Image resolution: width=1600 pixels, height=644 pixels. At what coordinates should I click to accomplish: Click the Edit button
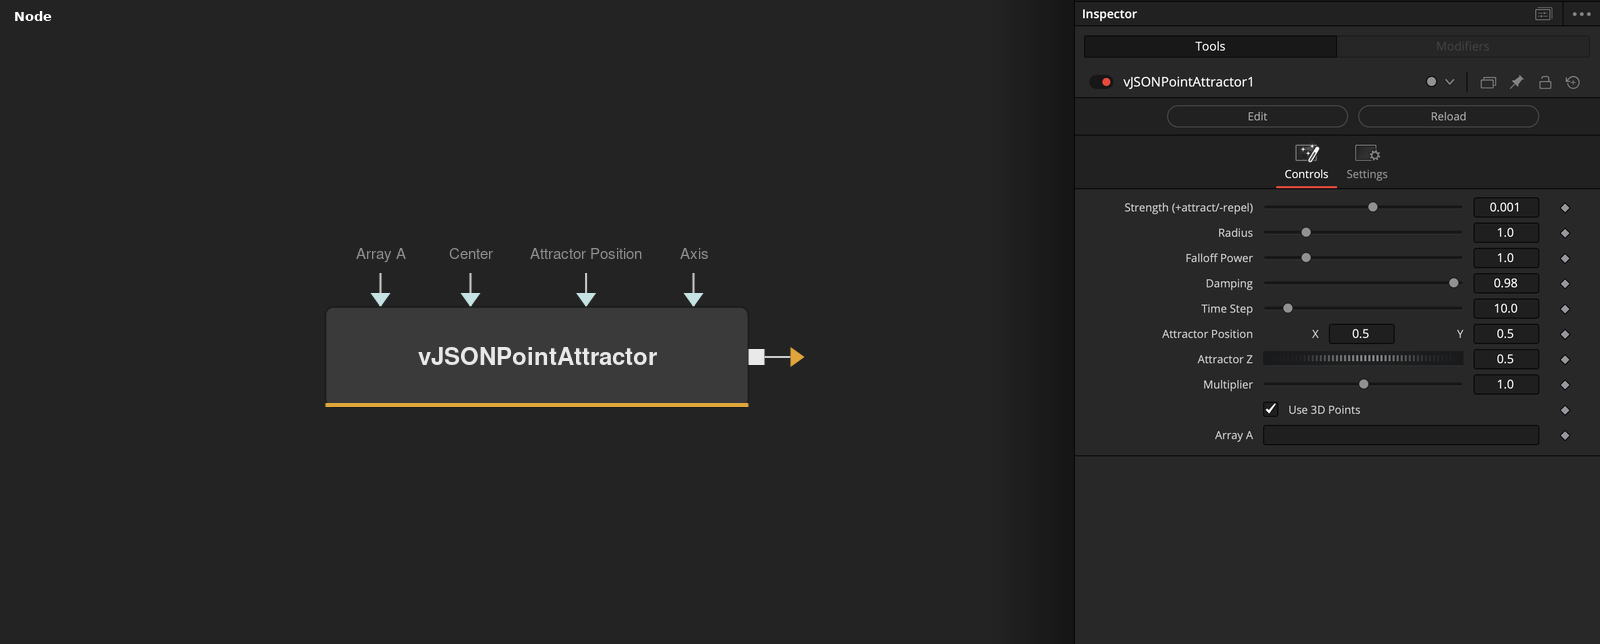1257,116
